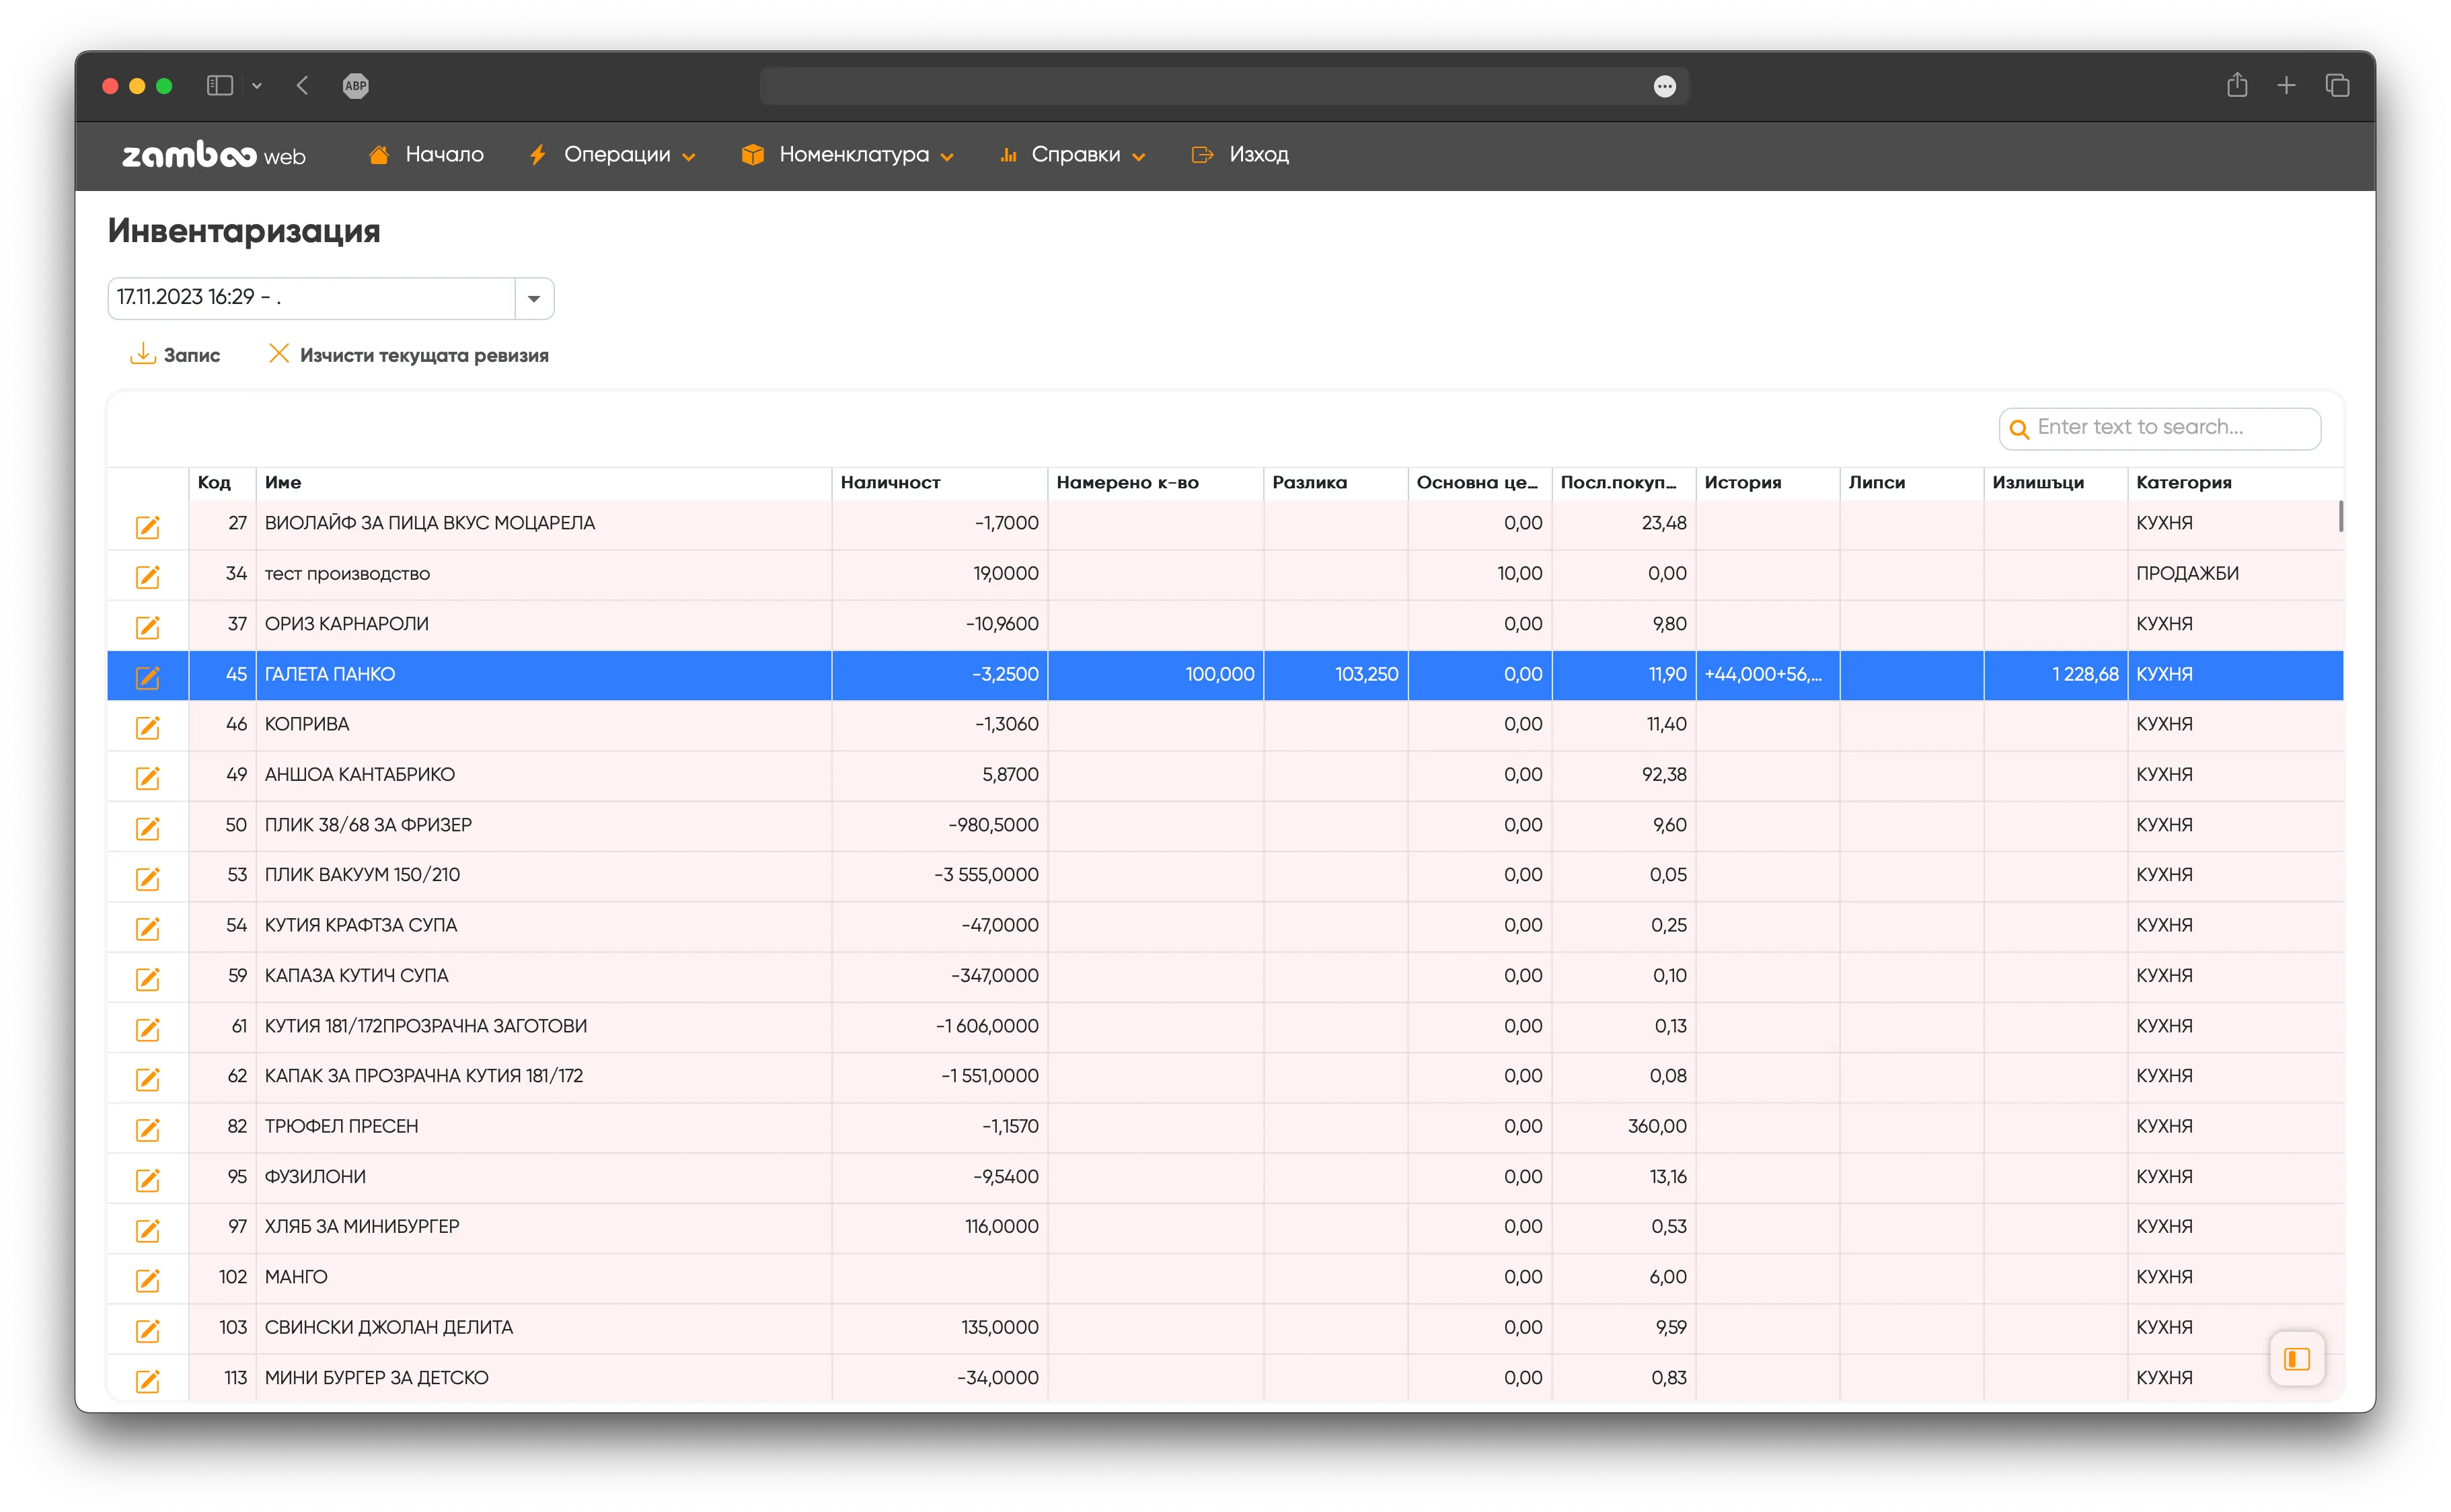
Task: Sort by Наличност column header
Action: 890,483
